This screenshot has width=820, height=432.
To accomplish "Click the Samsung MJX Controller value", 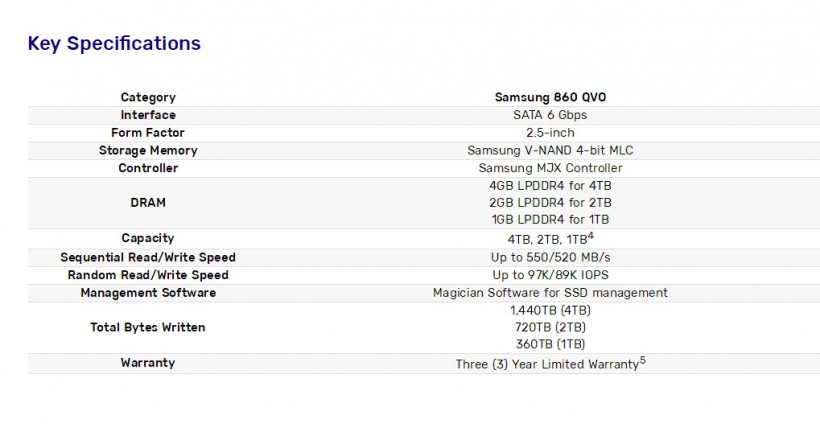I will [x=550, y=168].
